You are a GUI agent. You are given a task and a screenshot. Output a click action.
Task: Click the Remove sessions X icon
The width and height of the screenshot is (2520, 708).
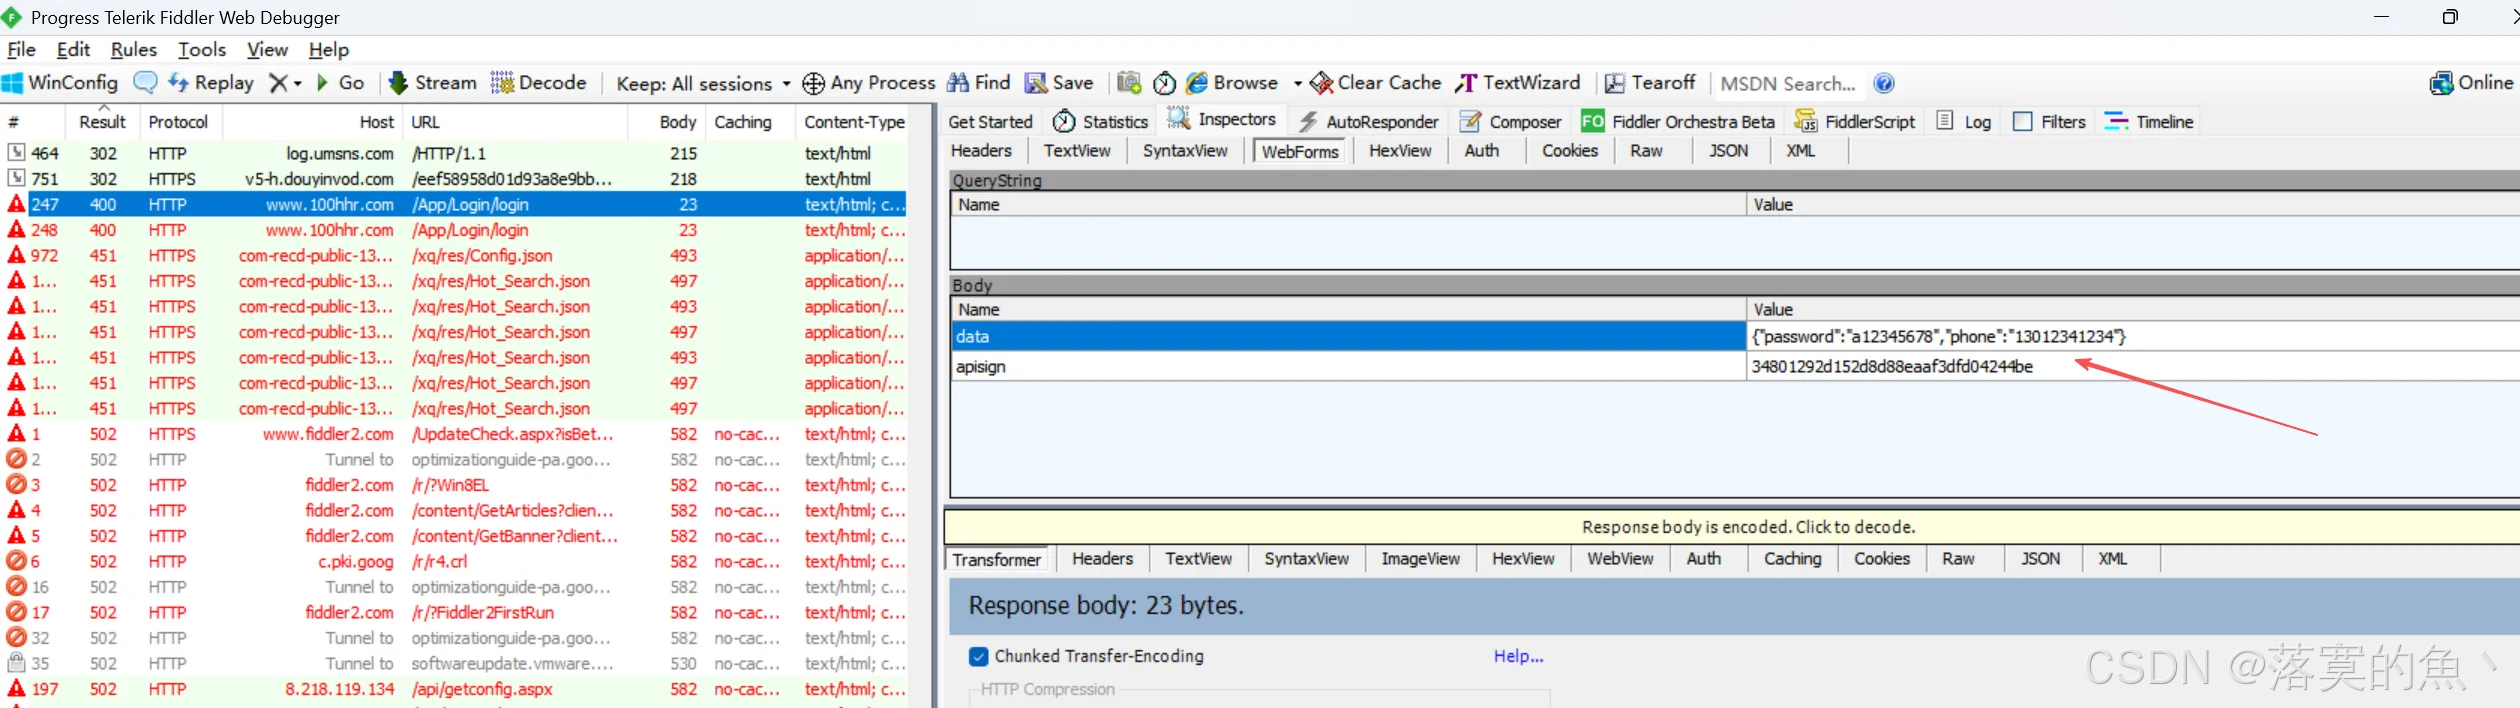(x=279, y=83)
